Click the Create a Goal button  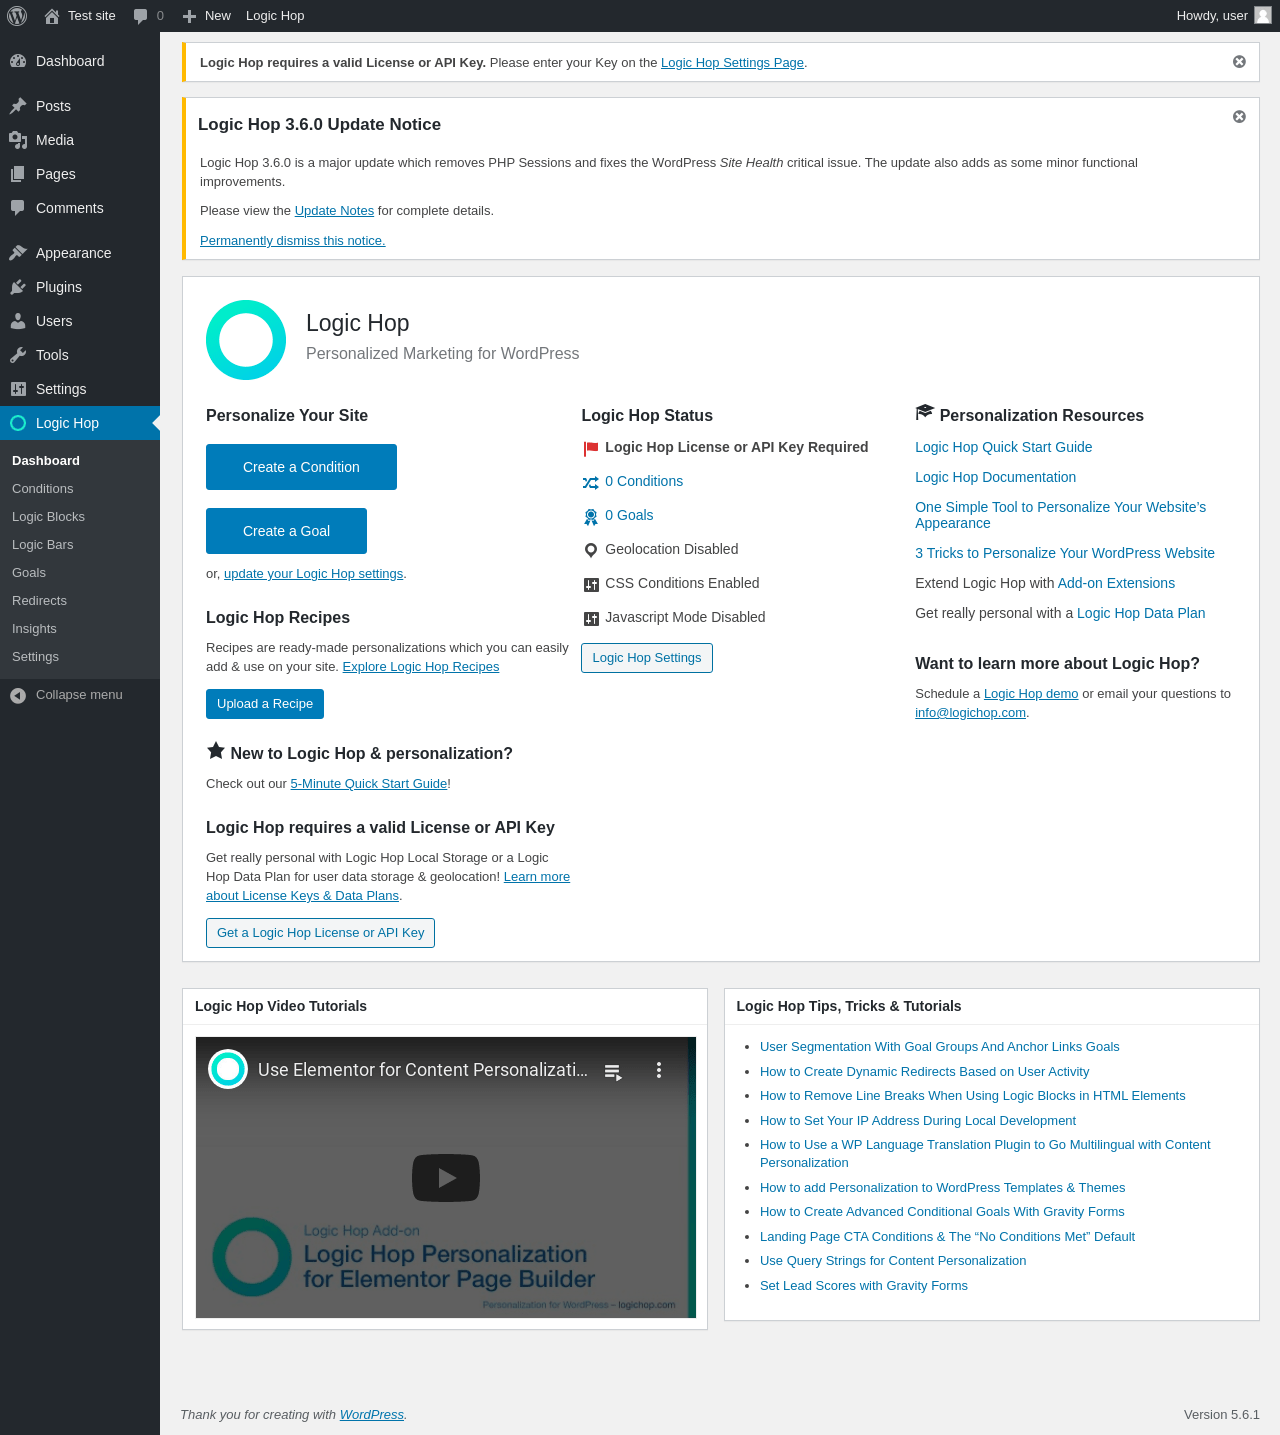click(286, 531)
